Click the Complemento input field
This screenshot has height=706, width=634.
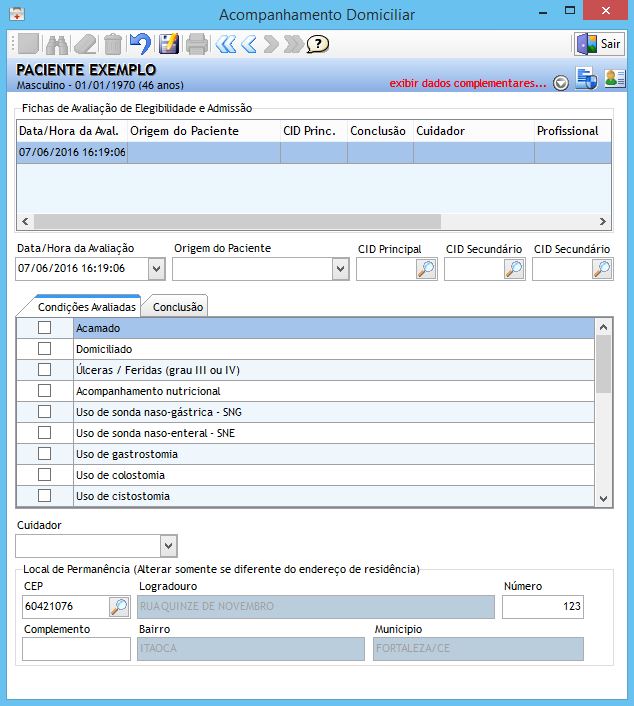coord(76,649)
